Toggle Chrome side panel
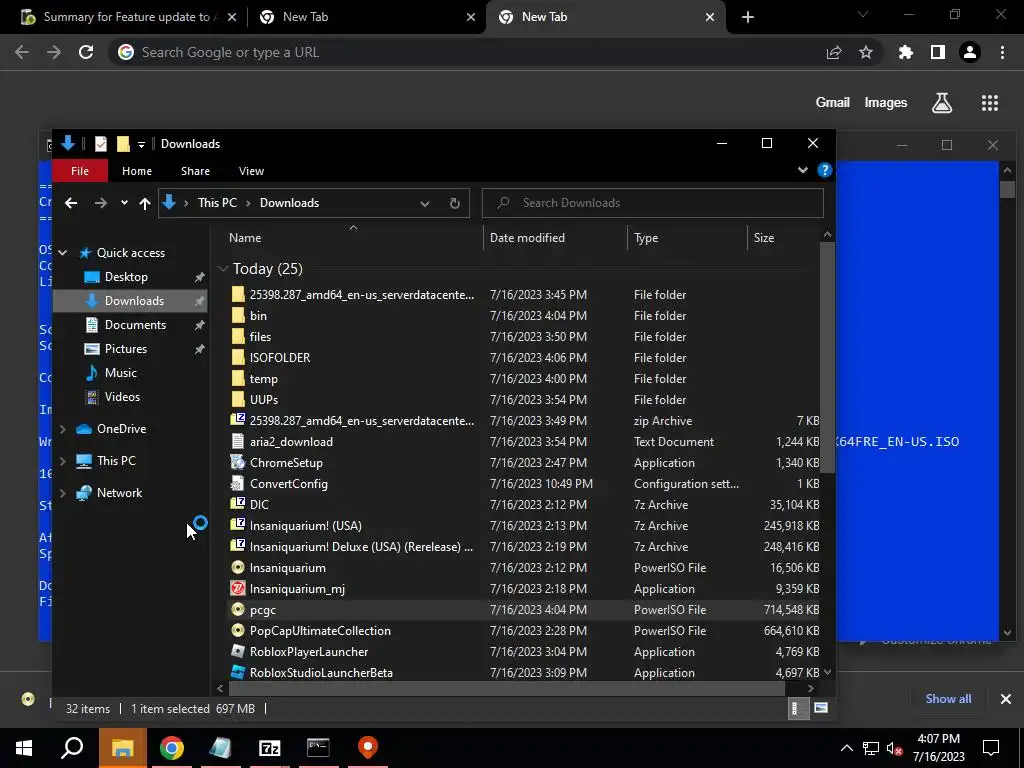This screenshot has height=768, width=1024. point(938,52)
